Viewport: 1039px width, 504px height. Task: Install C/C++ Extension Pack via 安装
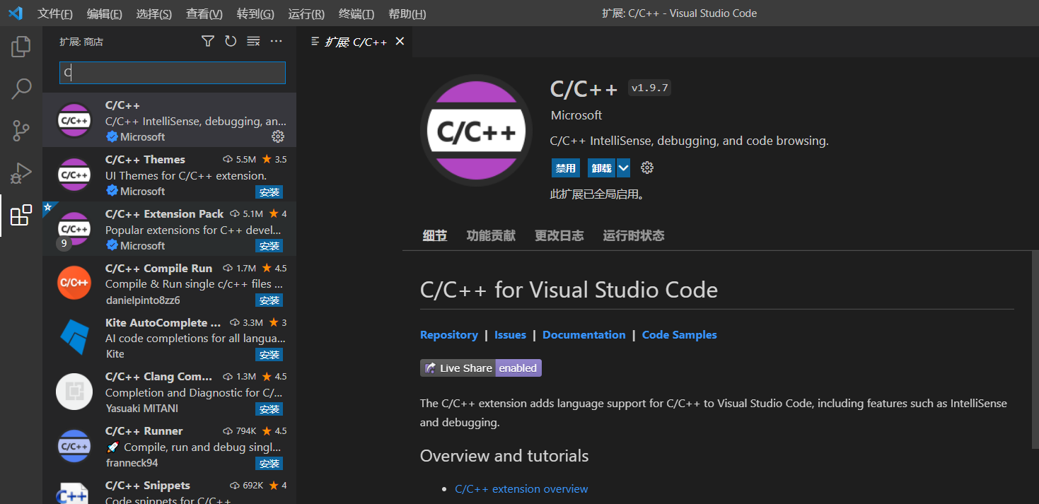pyautogui.click(x=269, y=246)
